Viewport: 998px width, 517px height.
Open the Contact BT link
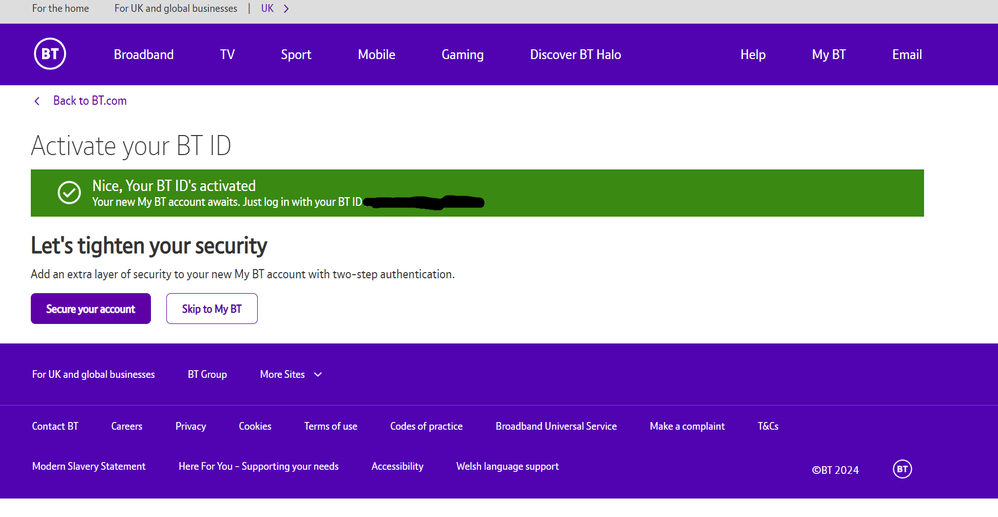55,427
